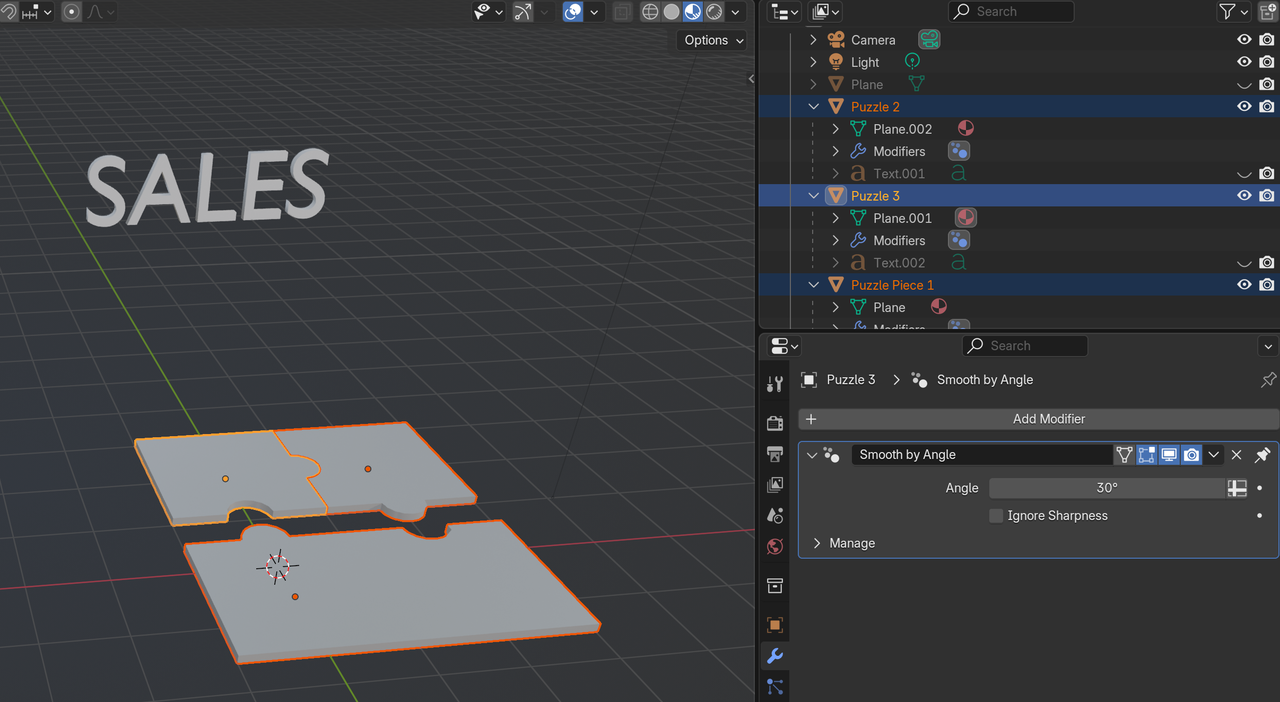The width and height of the screenshot is (1280, 702).
Task: Select the Light object in outliner
Action: tap(865, 62)
